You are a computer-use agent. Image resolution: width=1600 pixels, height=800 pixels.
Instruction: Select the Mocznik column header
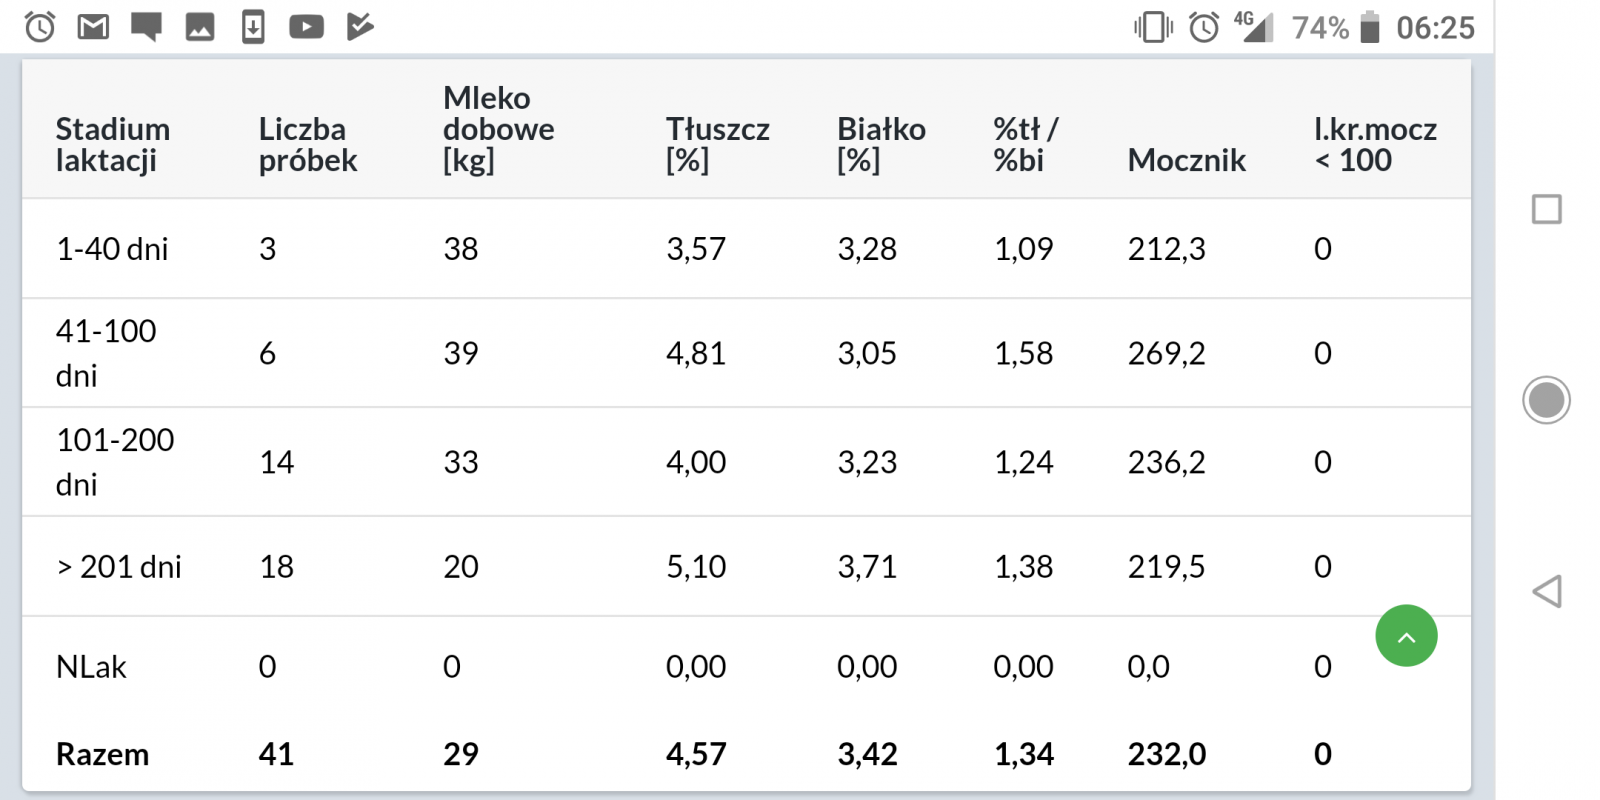pos(1186,160)
